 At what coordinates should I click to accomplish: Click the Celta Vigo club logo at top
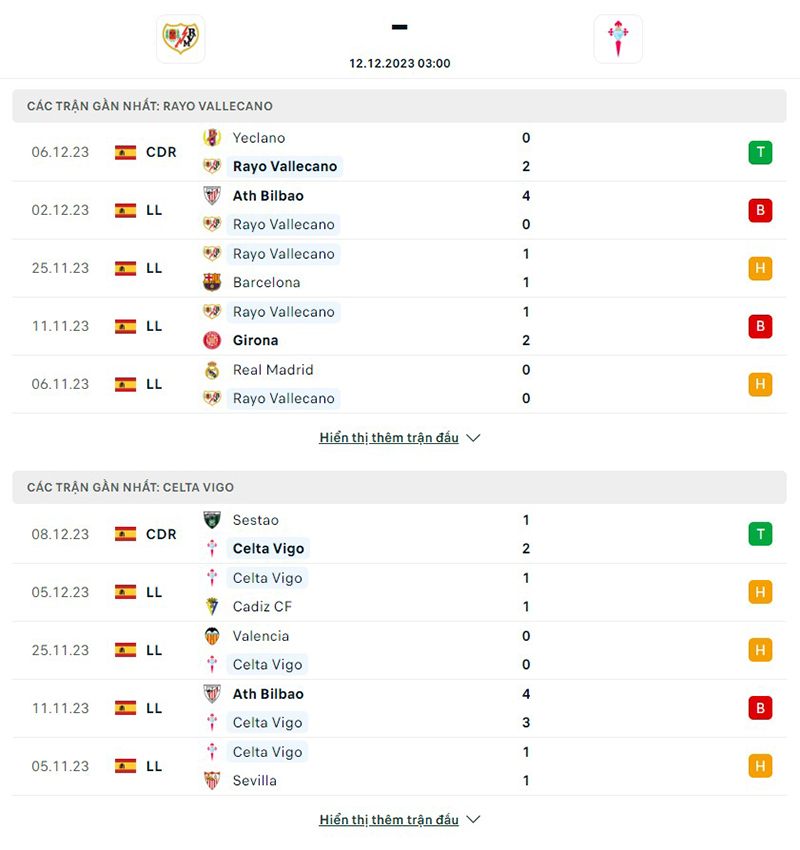tap(618, 39)
